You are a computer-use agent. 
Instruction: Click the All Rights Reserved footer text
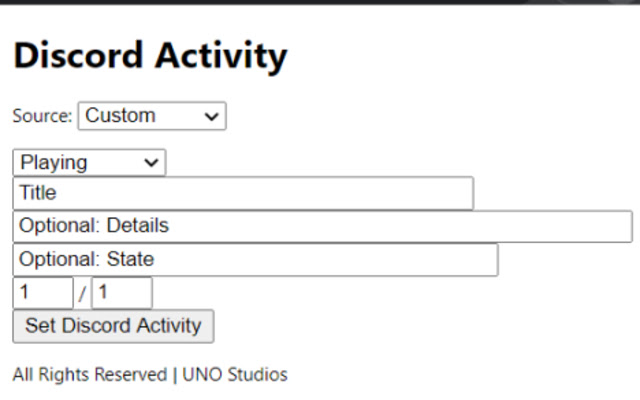(89, 375)
